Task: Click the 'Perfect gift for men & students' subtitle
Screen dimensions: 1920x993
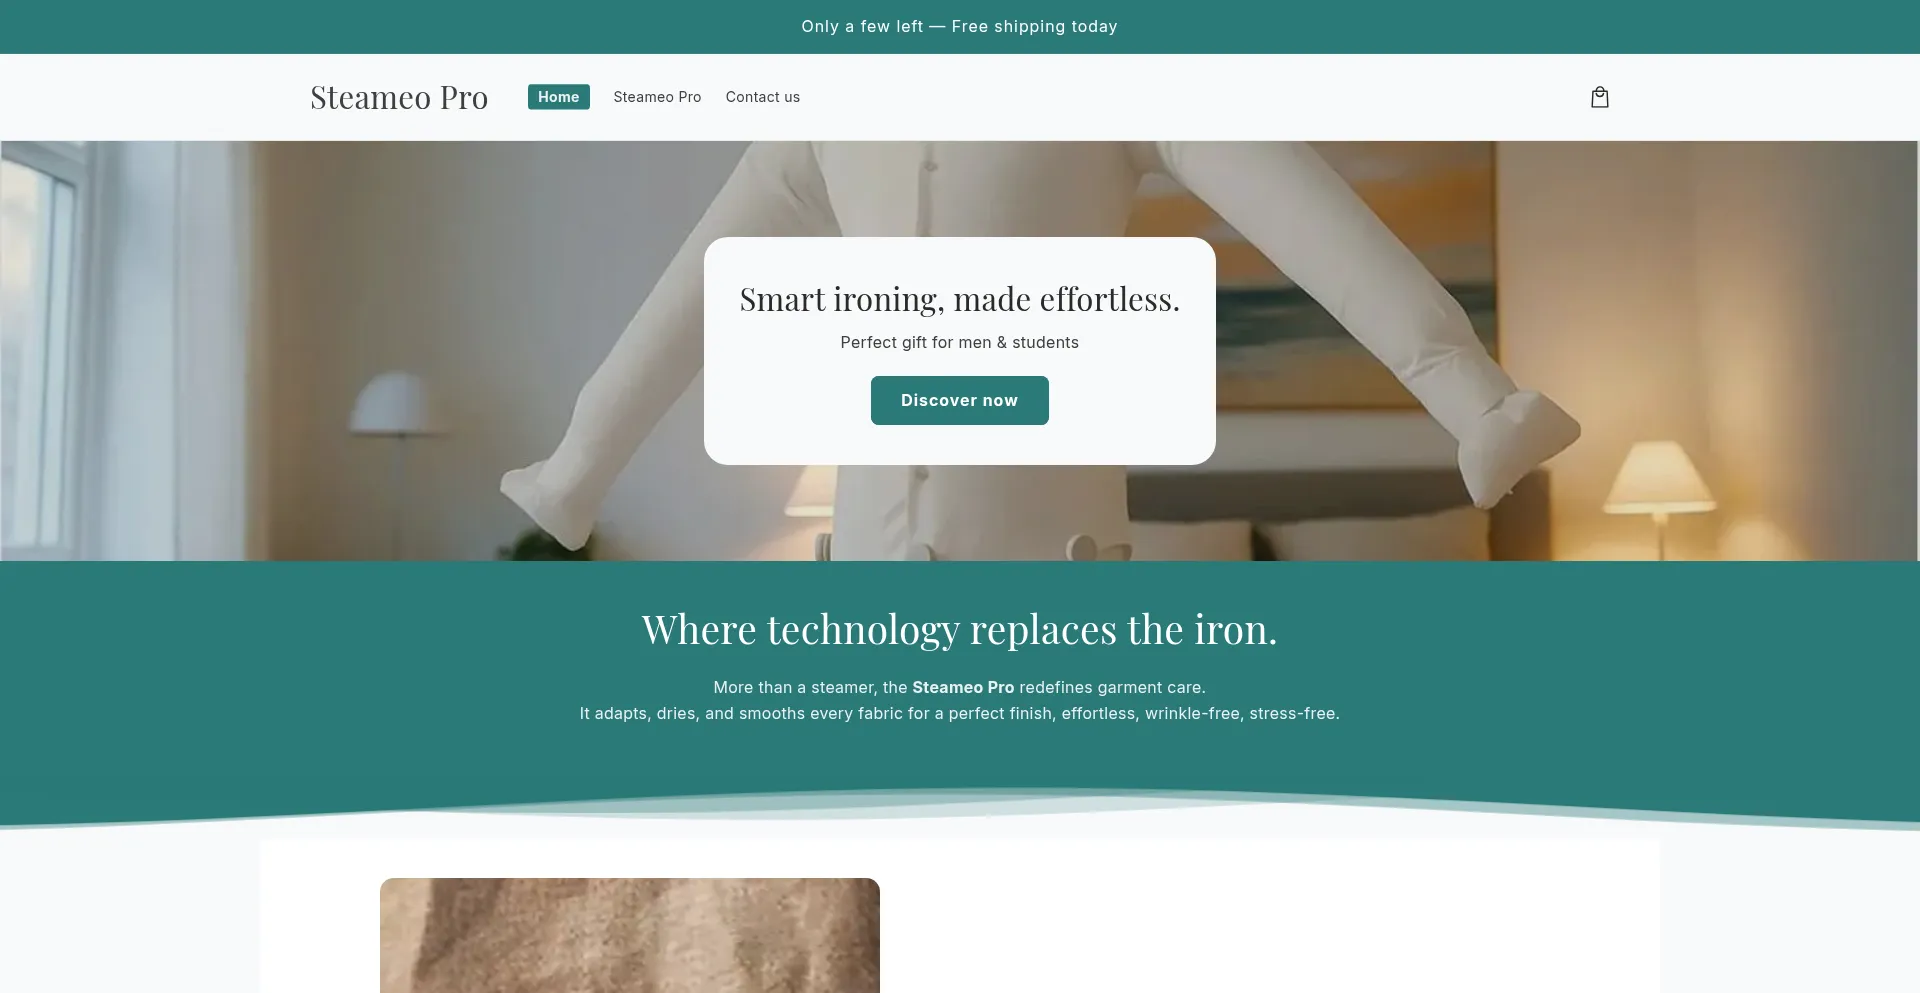Action: (x=959, y=342)
